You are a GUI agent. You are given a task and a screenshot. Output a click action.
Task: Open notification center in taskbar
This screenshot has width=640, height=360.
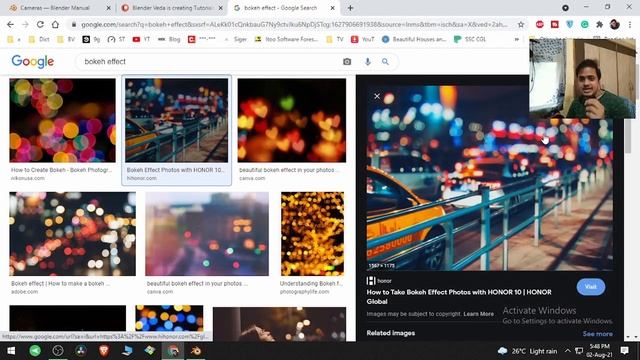[624, 351]
